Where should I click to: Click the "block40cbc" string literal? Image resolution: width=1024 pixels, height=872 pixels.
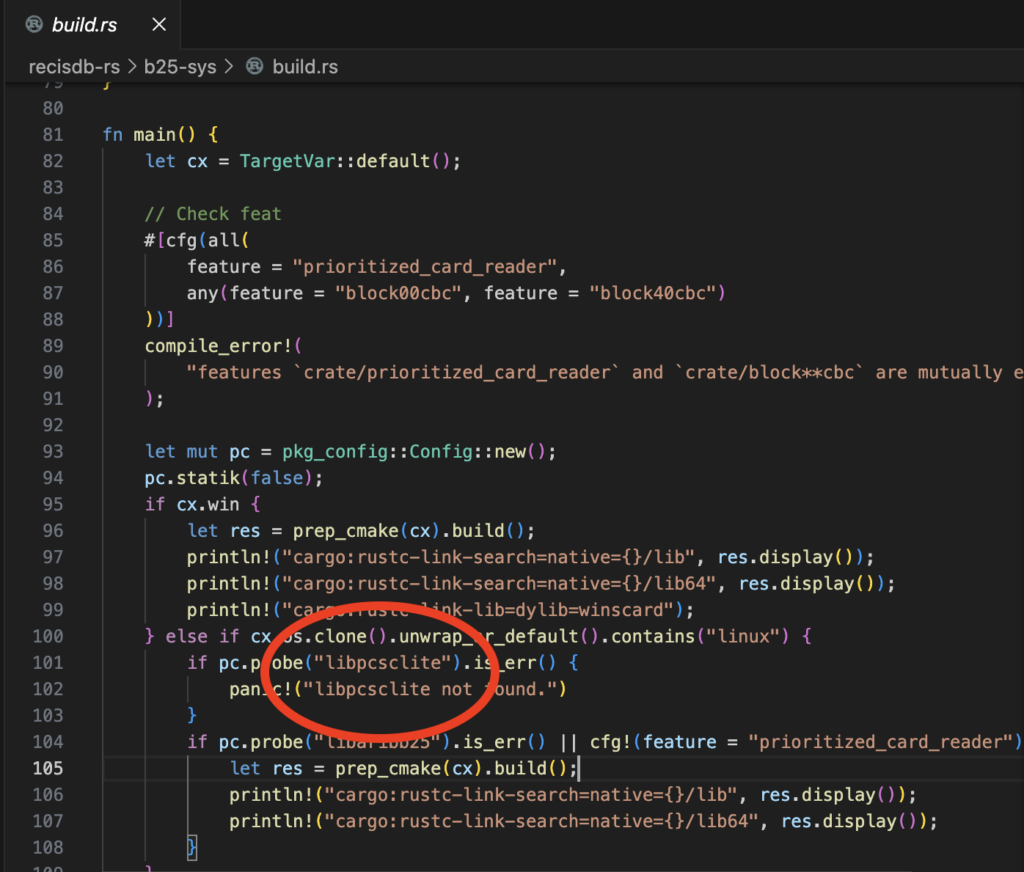pyautogui.click(x=653, y=293)
